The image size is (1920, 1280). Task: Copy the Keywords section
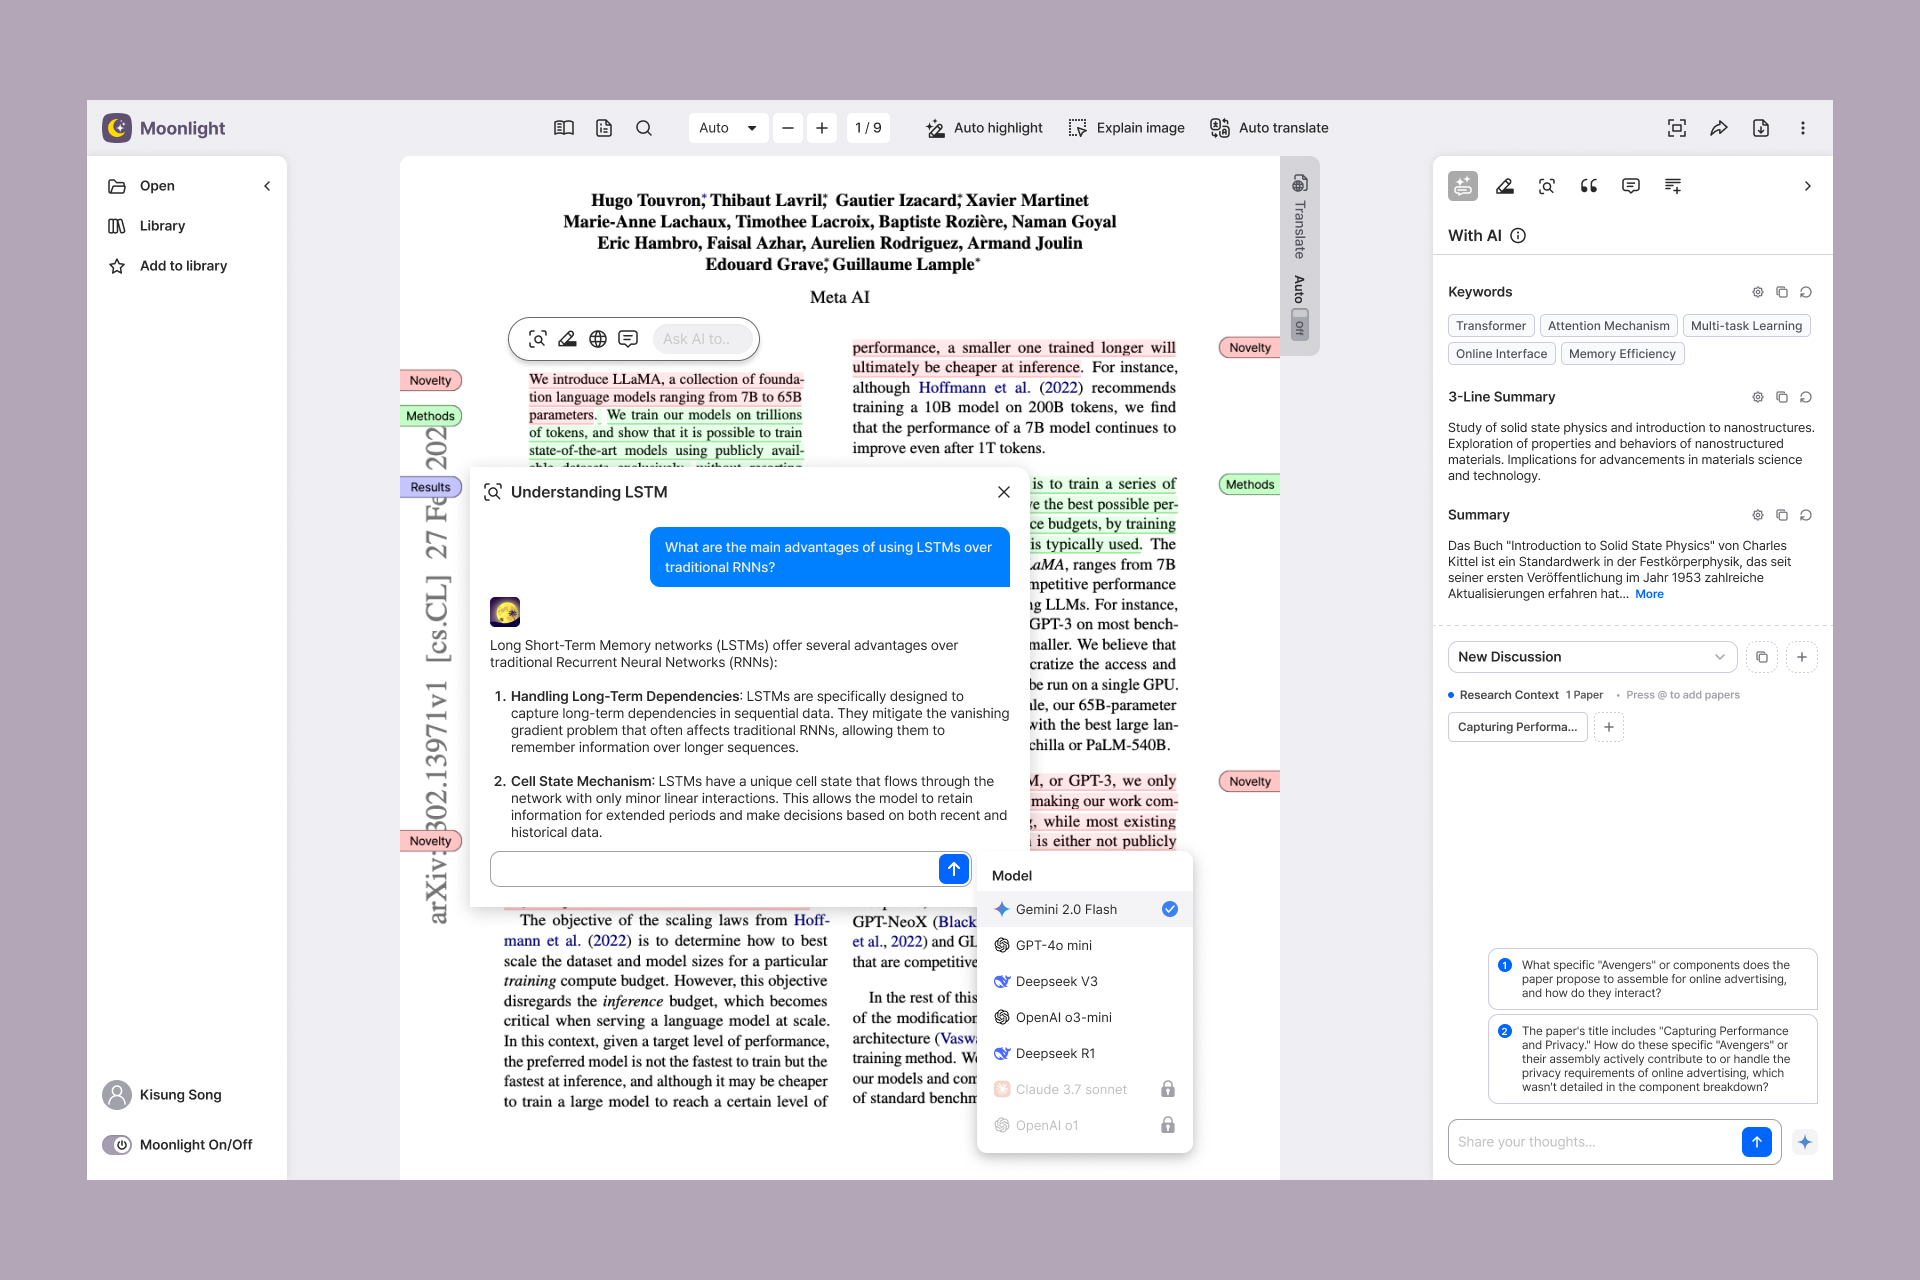[1782, 292]
